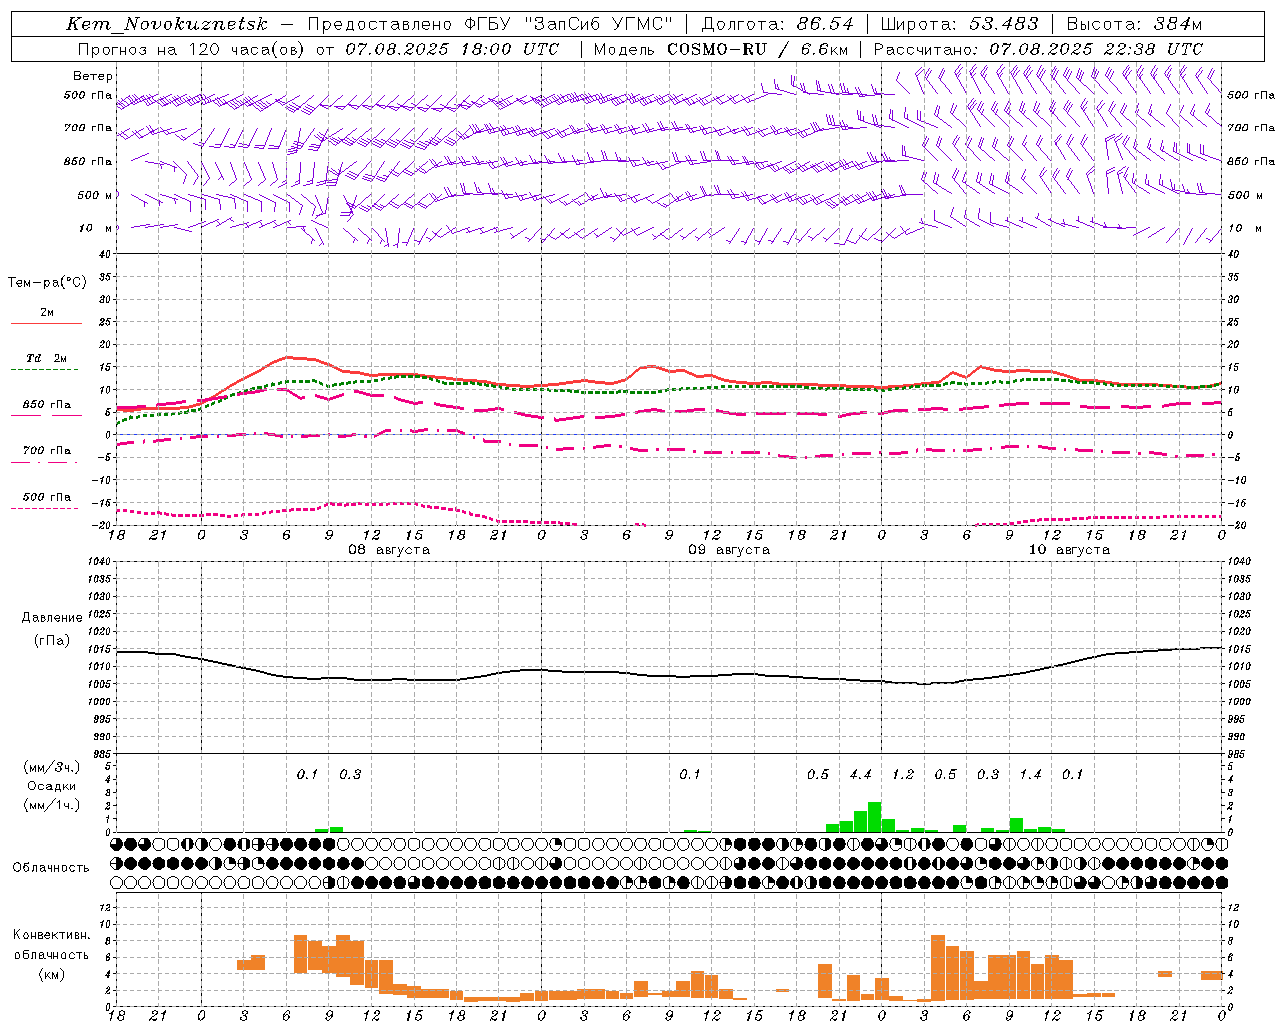Click the 'Давление' pressure panel label
Viewport: 1280px width, 1024px height.
click(52, 618)
